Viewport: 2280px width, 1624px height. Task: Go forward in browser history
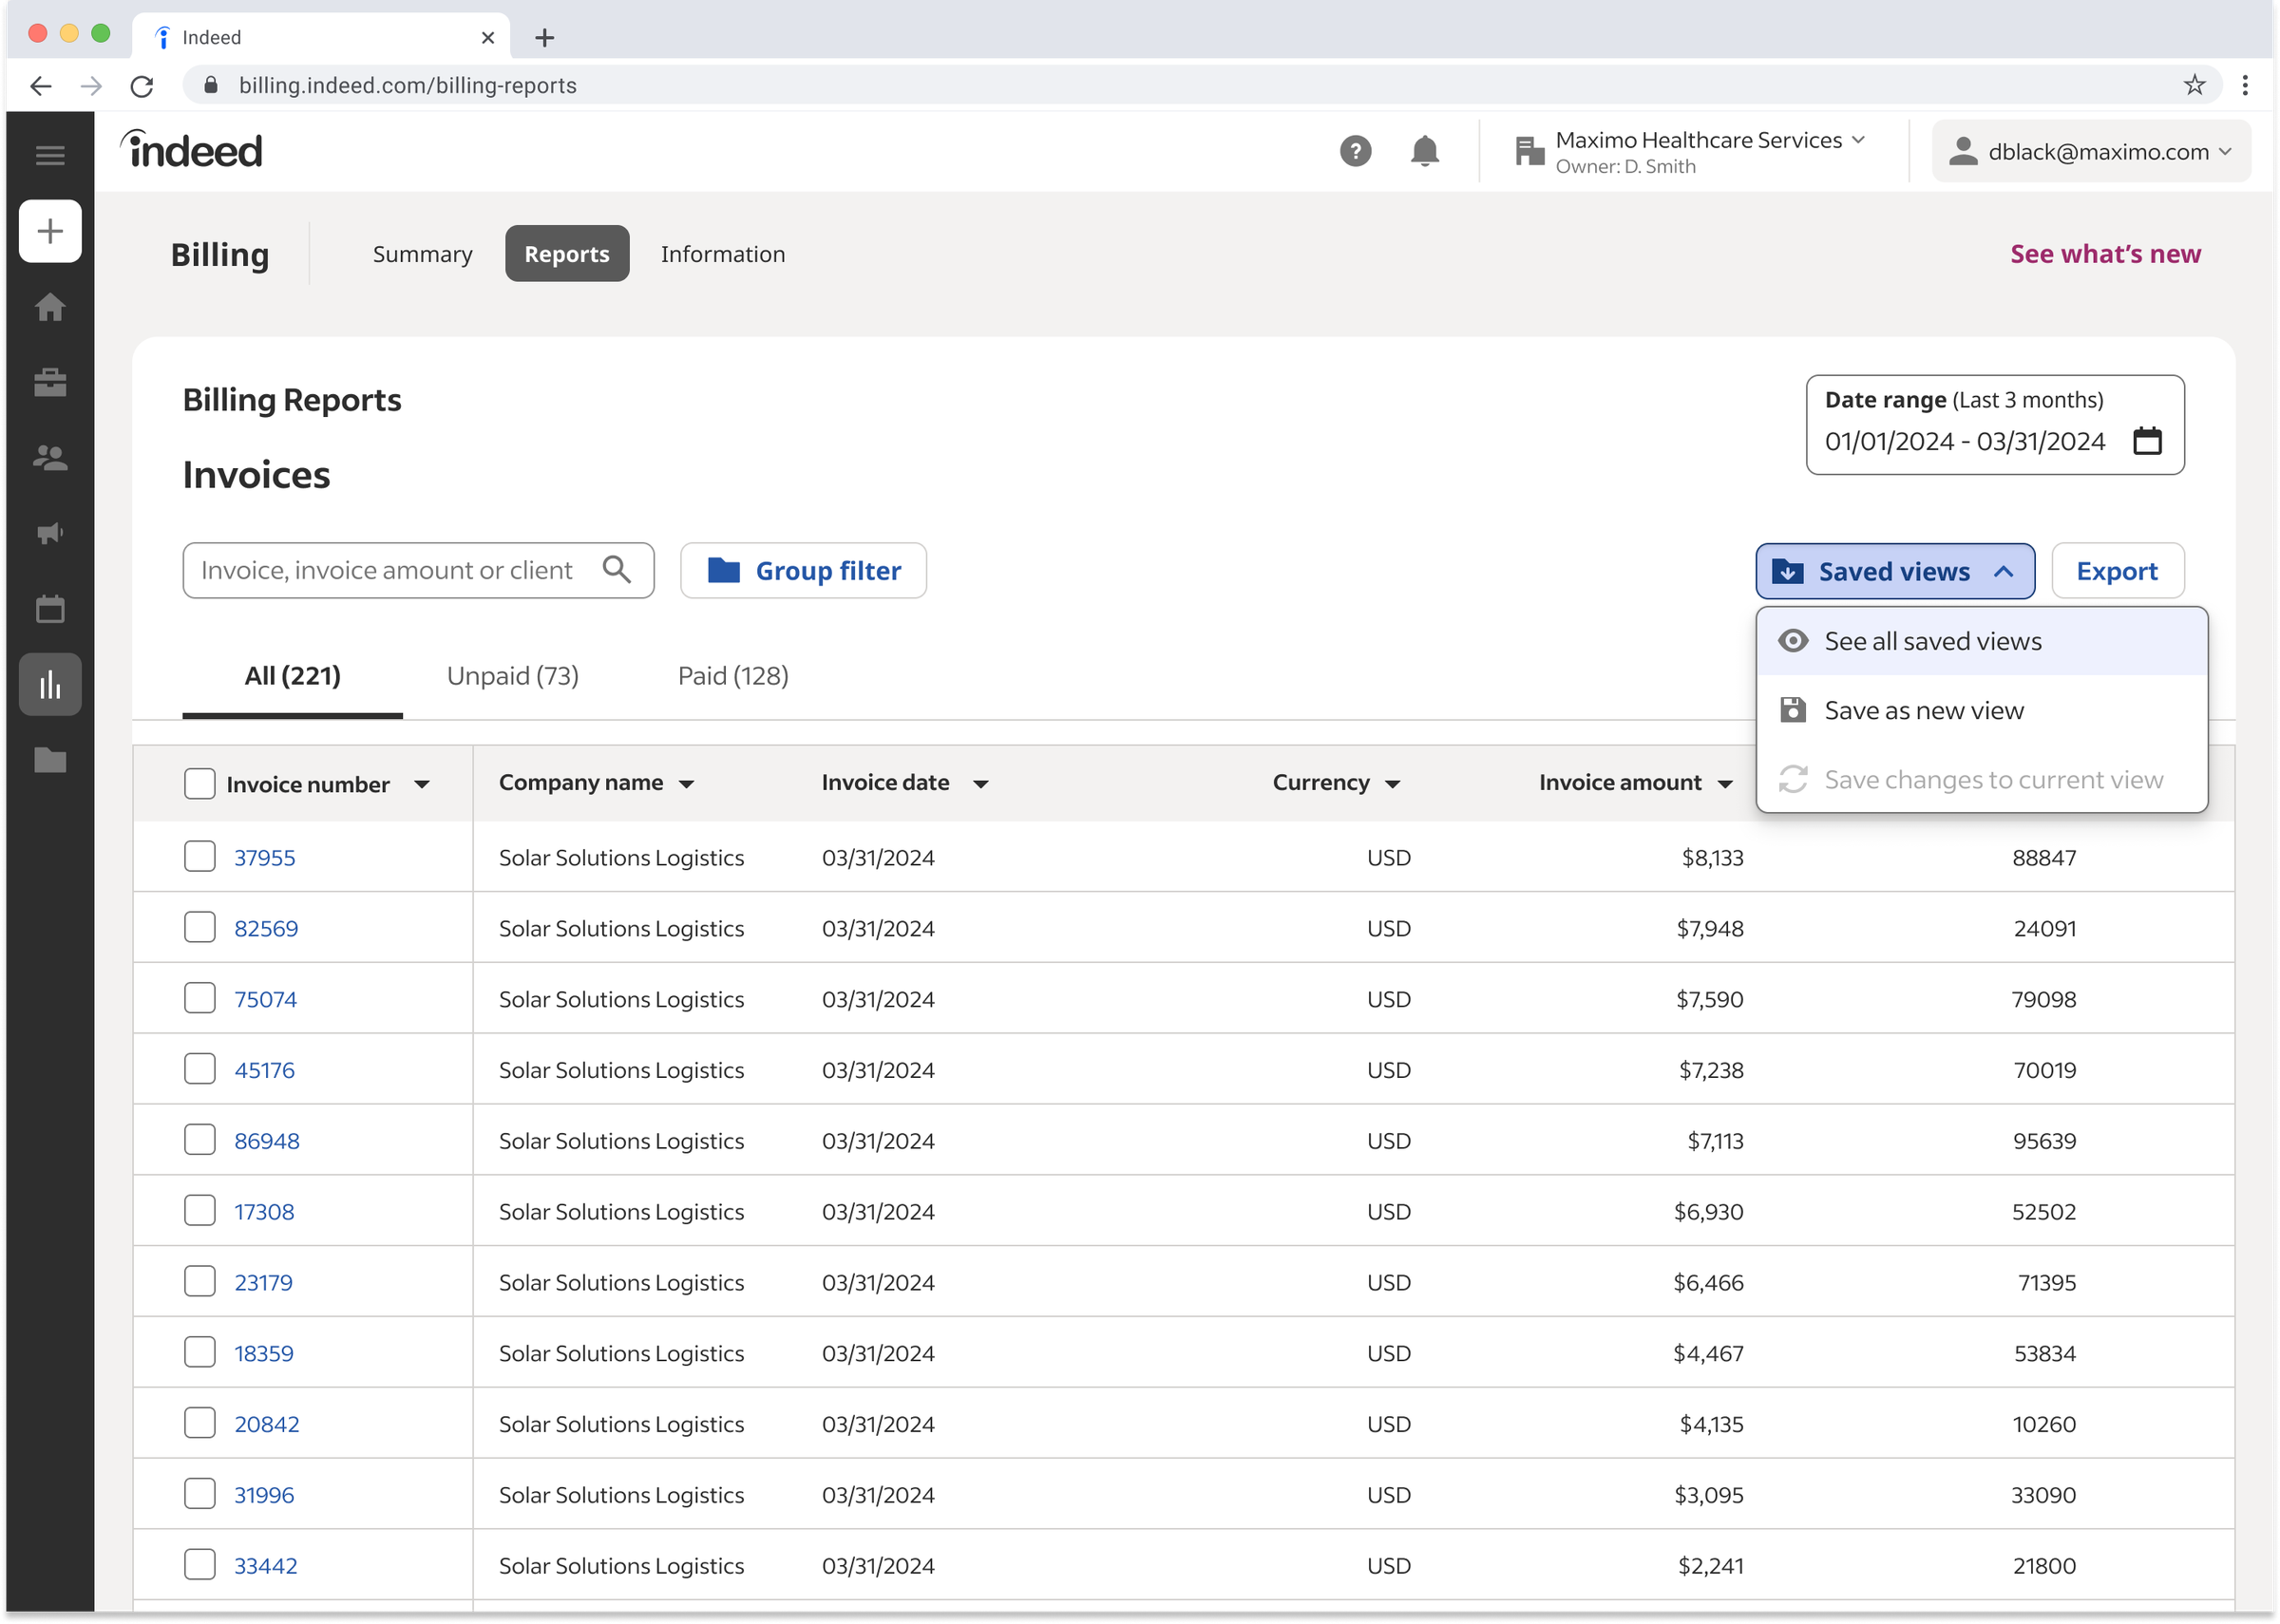click(x=91, y=86)
